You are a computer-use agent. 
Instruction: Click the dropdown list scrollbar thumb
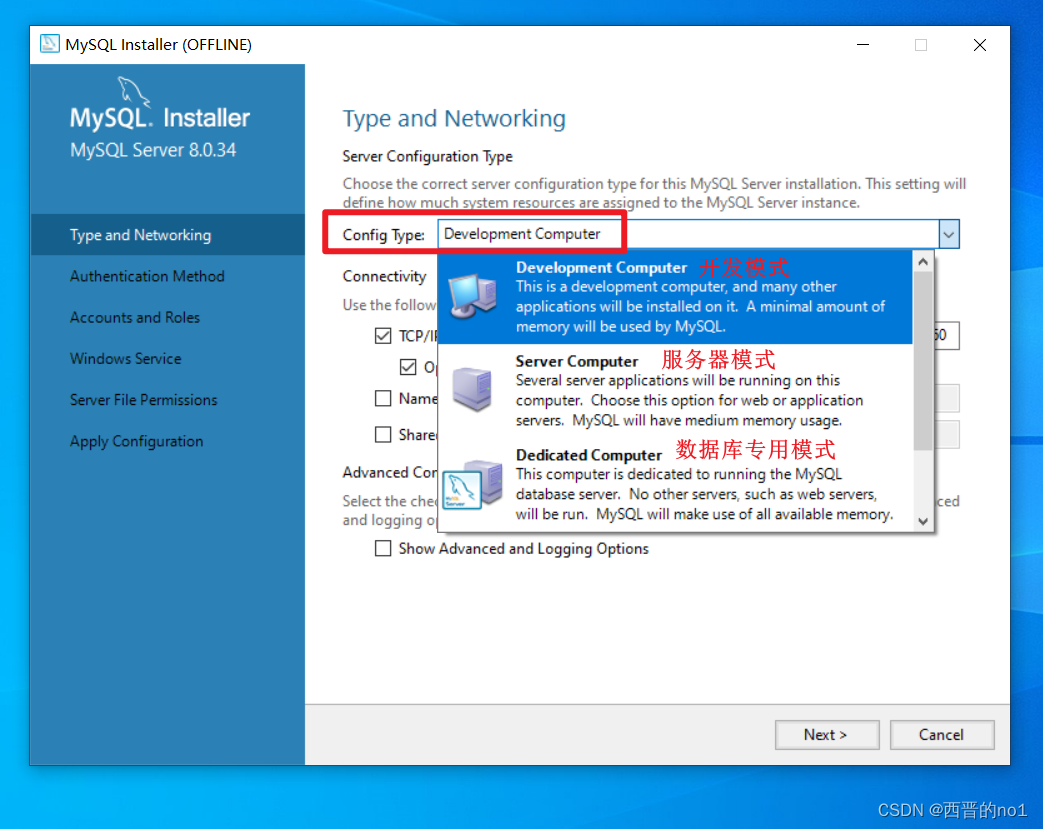click(x=923, y=361)
